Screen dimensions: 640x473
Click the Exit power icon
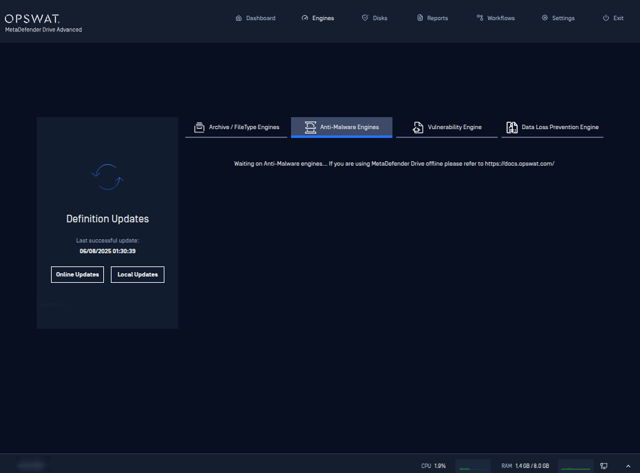pos(606,18)
